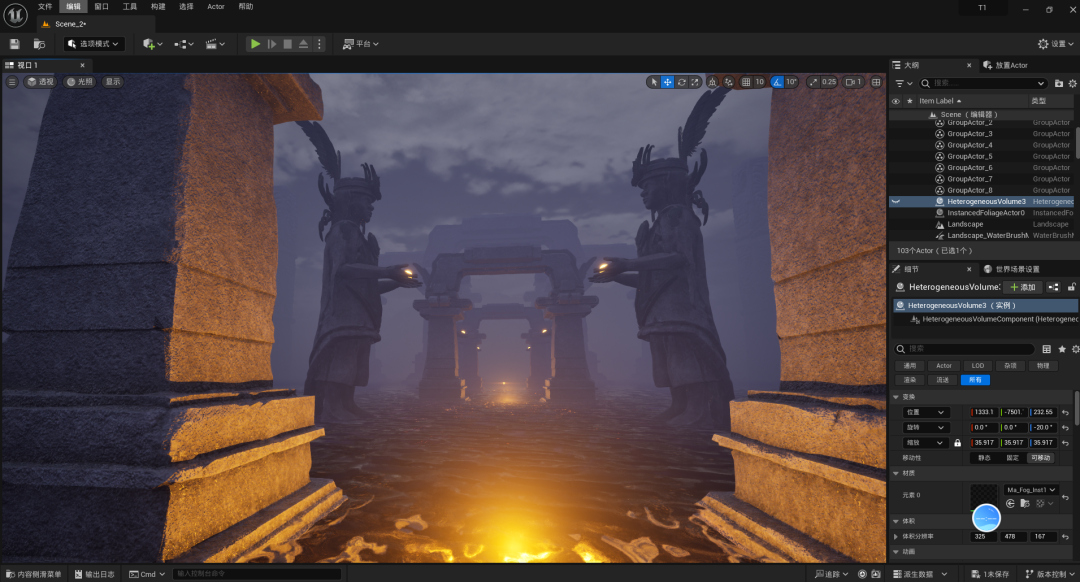Screen dimensions: 1080x582
Task: Toggle the world/local coordinate system icon
Action: [x=712, y=82]
